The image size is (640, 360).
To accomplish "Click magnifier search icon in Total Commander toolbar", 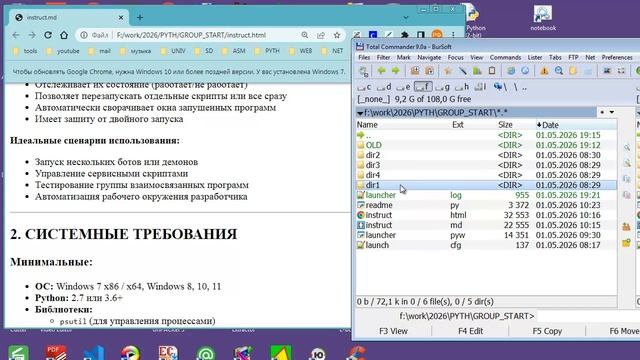I will 559,71.
